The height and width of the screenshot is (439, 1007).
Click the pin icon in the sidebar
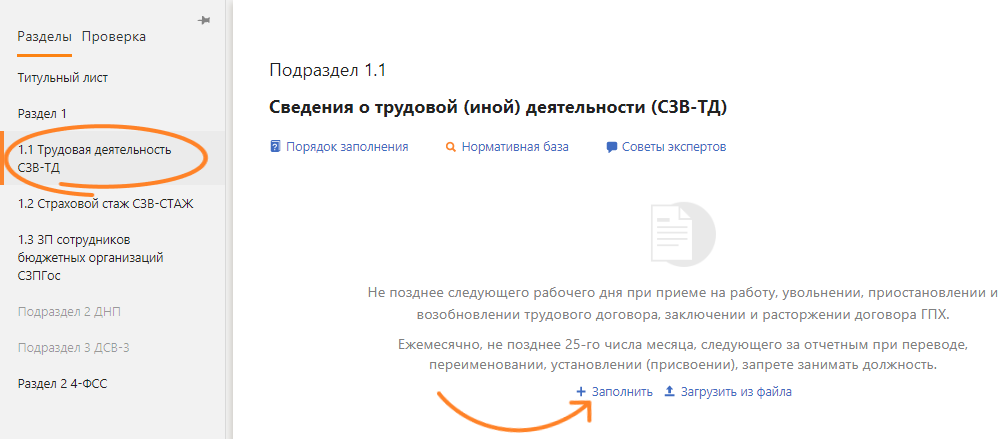(204, 20)
